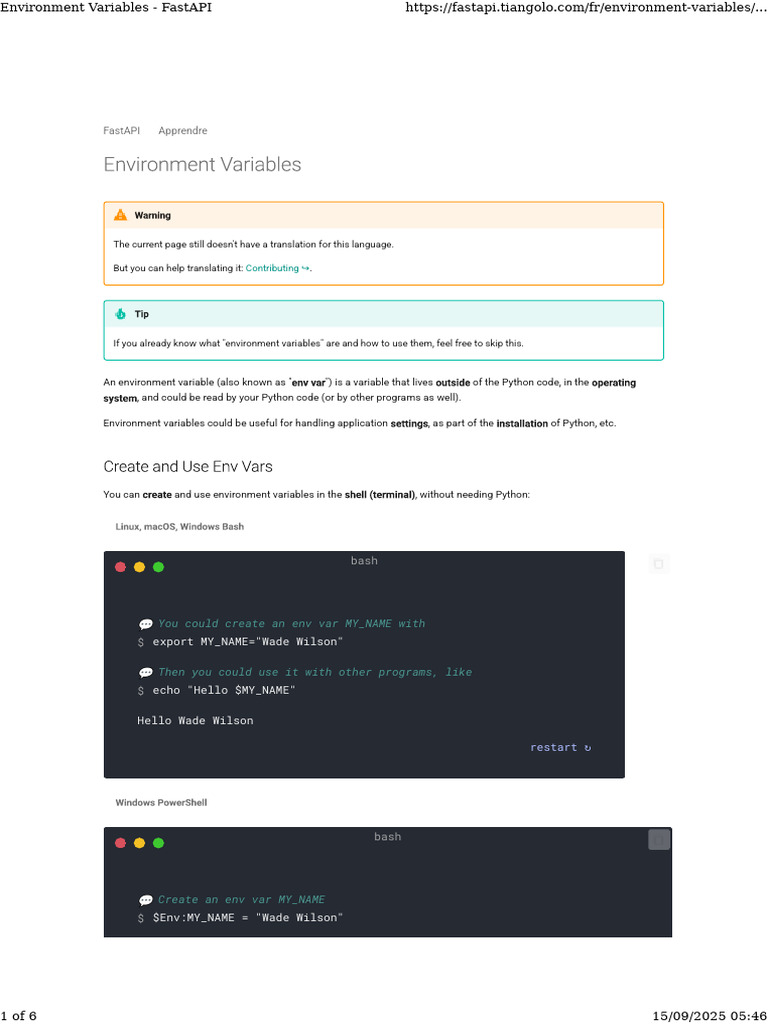Click the red dot on first terminal

click(x=121, y=567)
